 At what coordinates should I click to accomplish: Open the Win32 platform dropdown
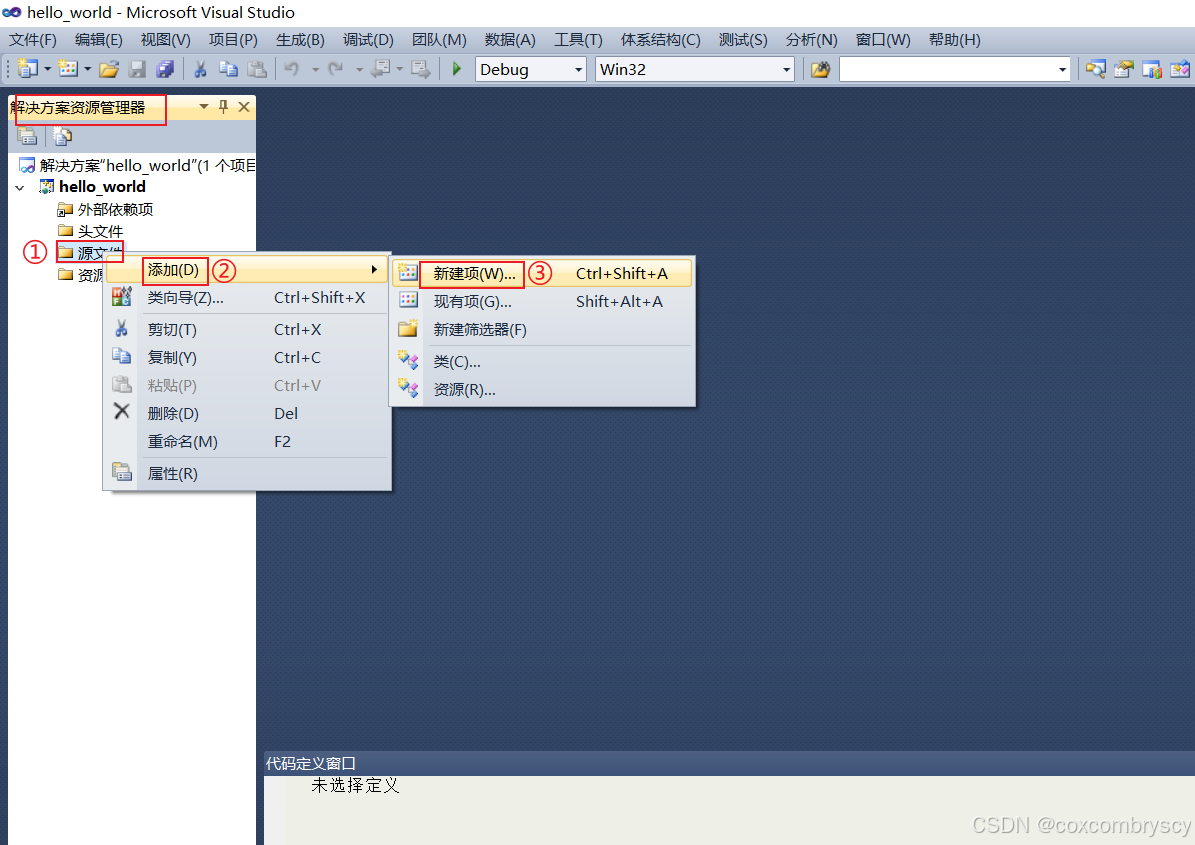pyautogui.click(x=787, y=69)
